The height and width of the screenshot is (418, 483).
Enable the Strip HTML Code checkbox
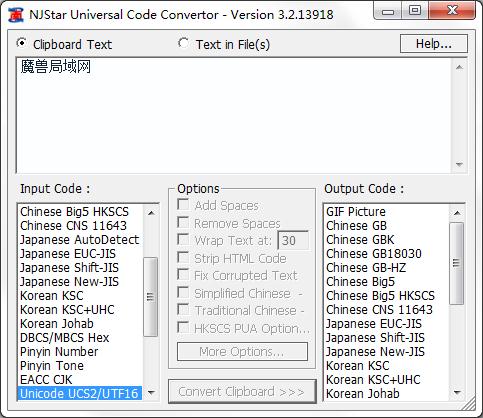click(183, 257)
